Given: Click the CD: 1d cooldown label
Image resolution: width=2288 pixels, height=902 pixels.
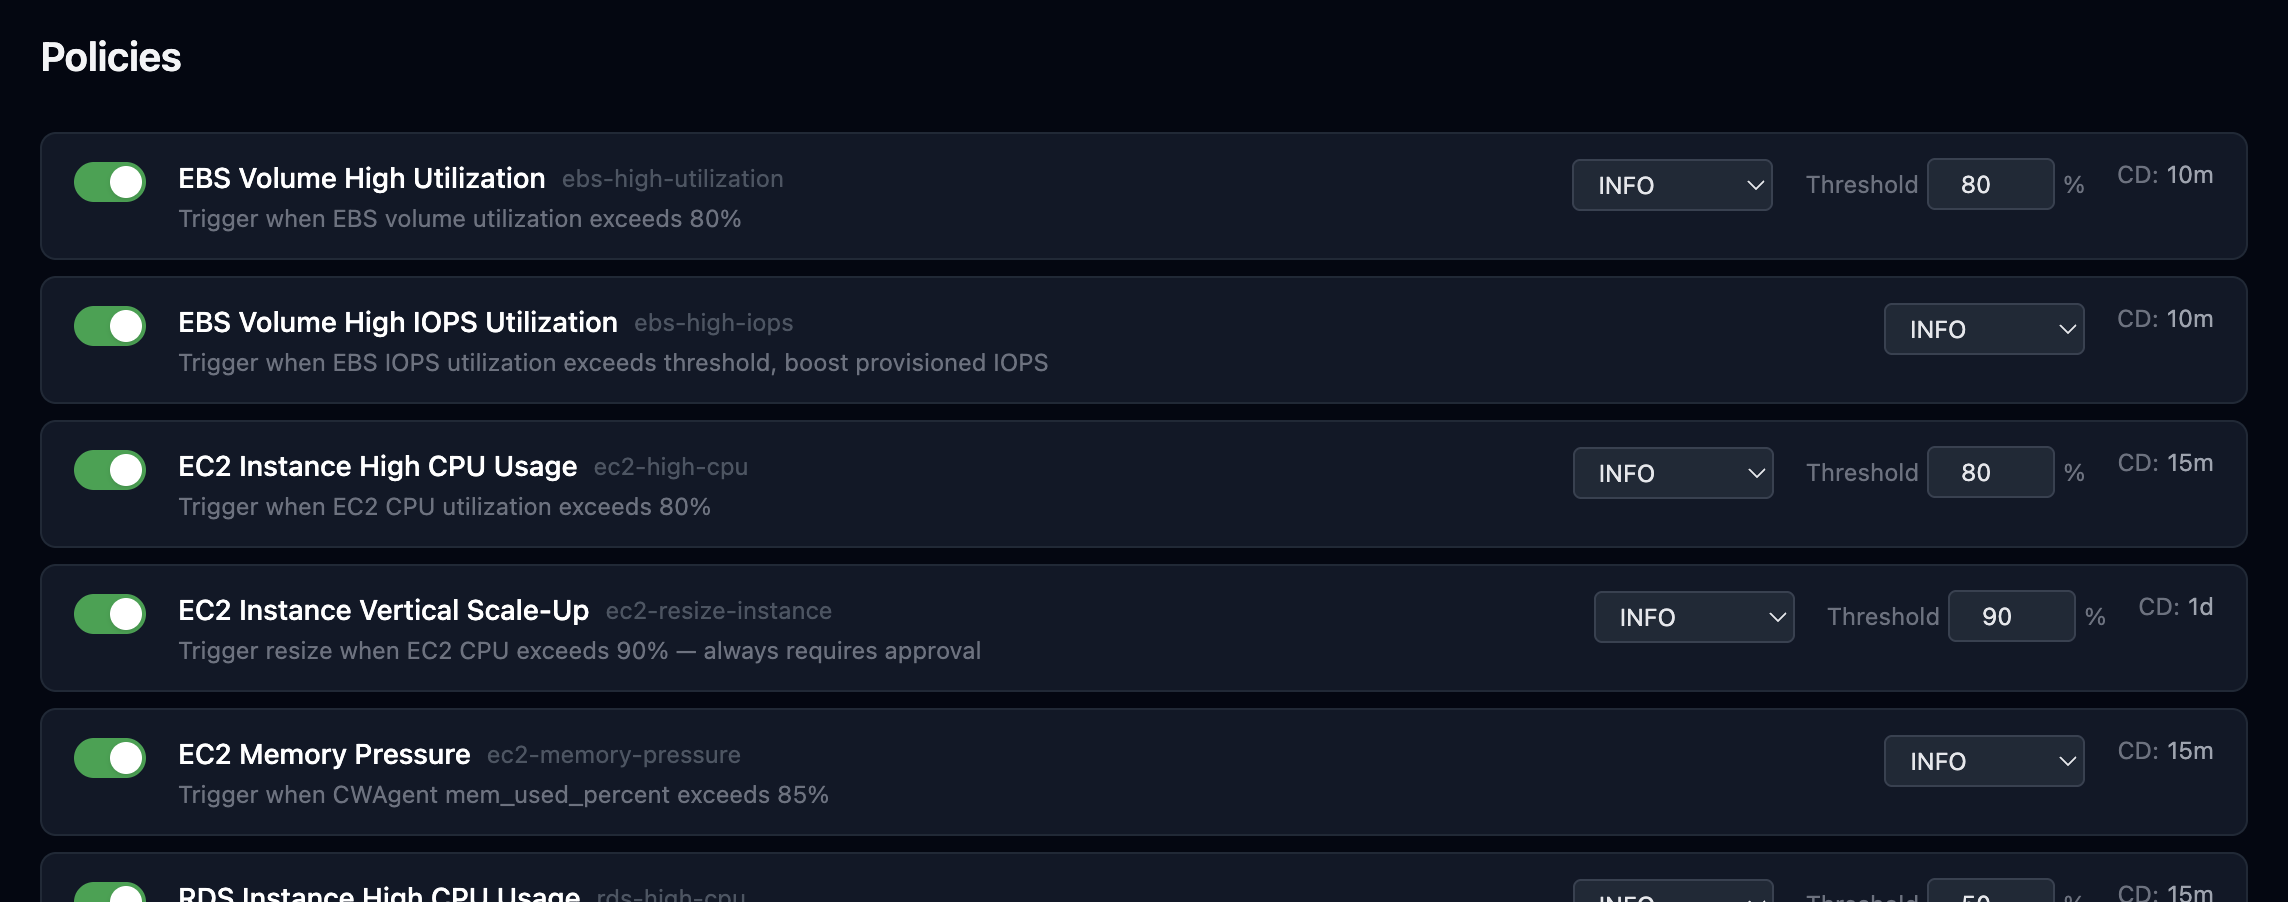Looking at the screenshot, I should [x=2175, y=607].
